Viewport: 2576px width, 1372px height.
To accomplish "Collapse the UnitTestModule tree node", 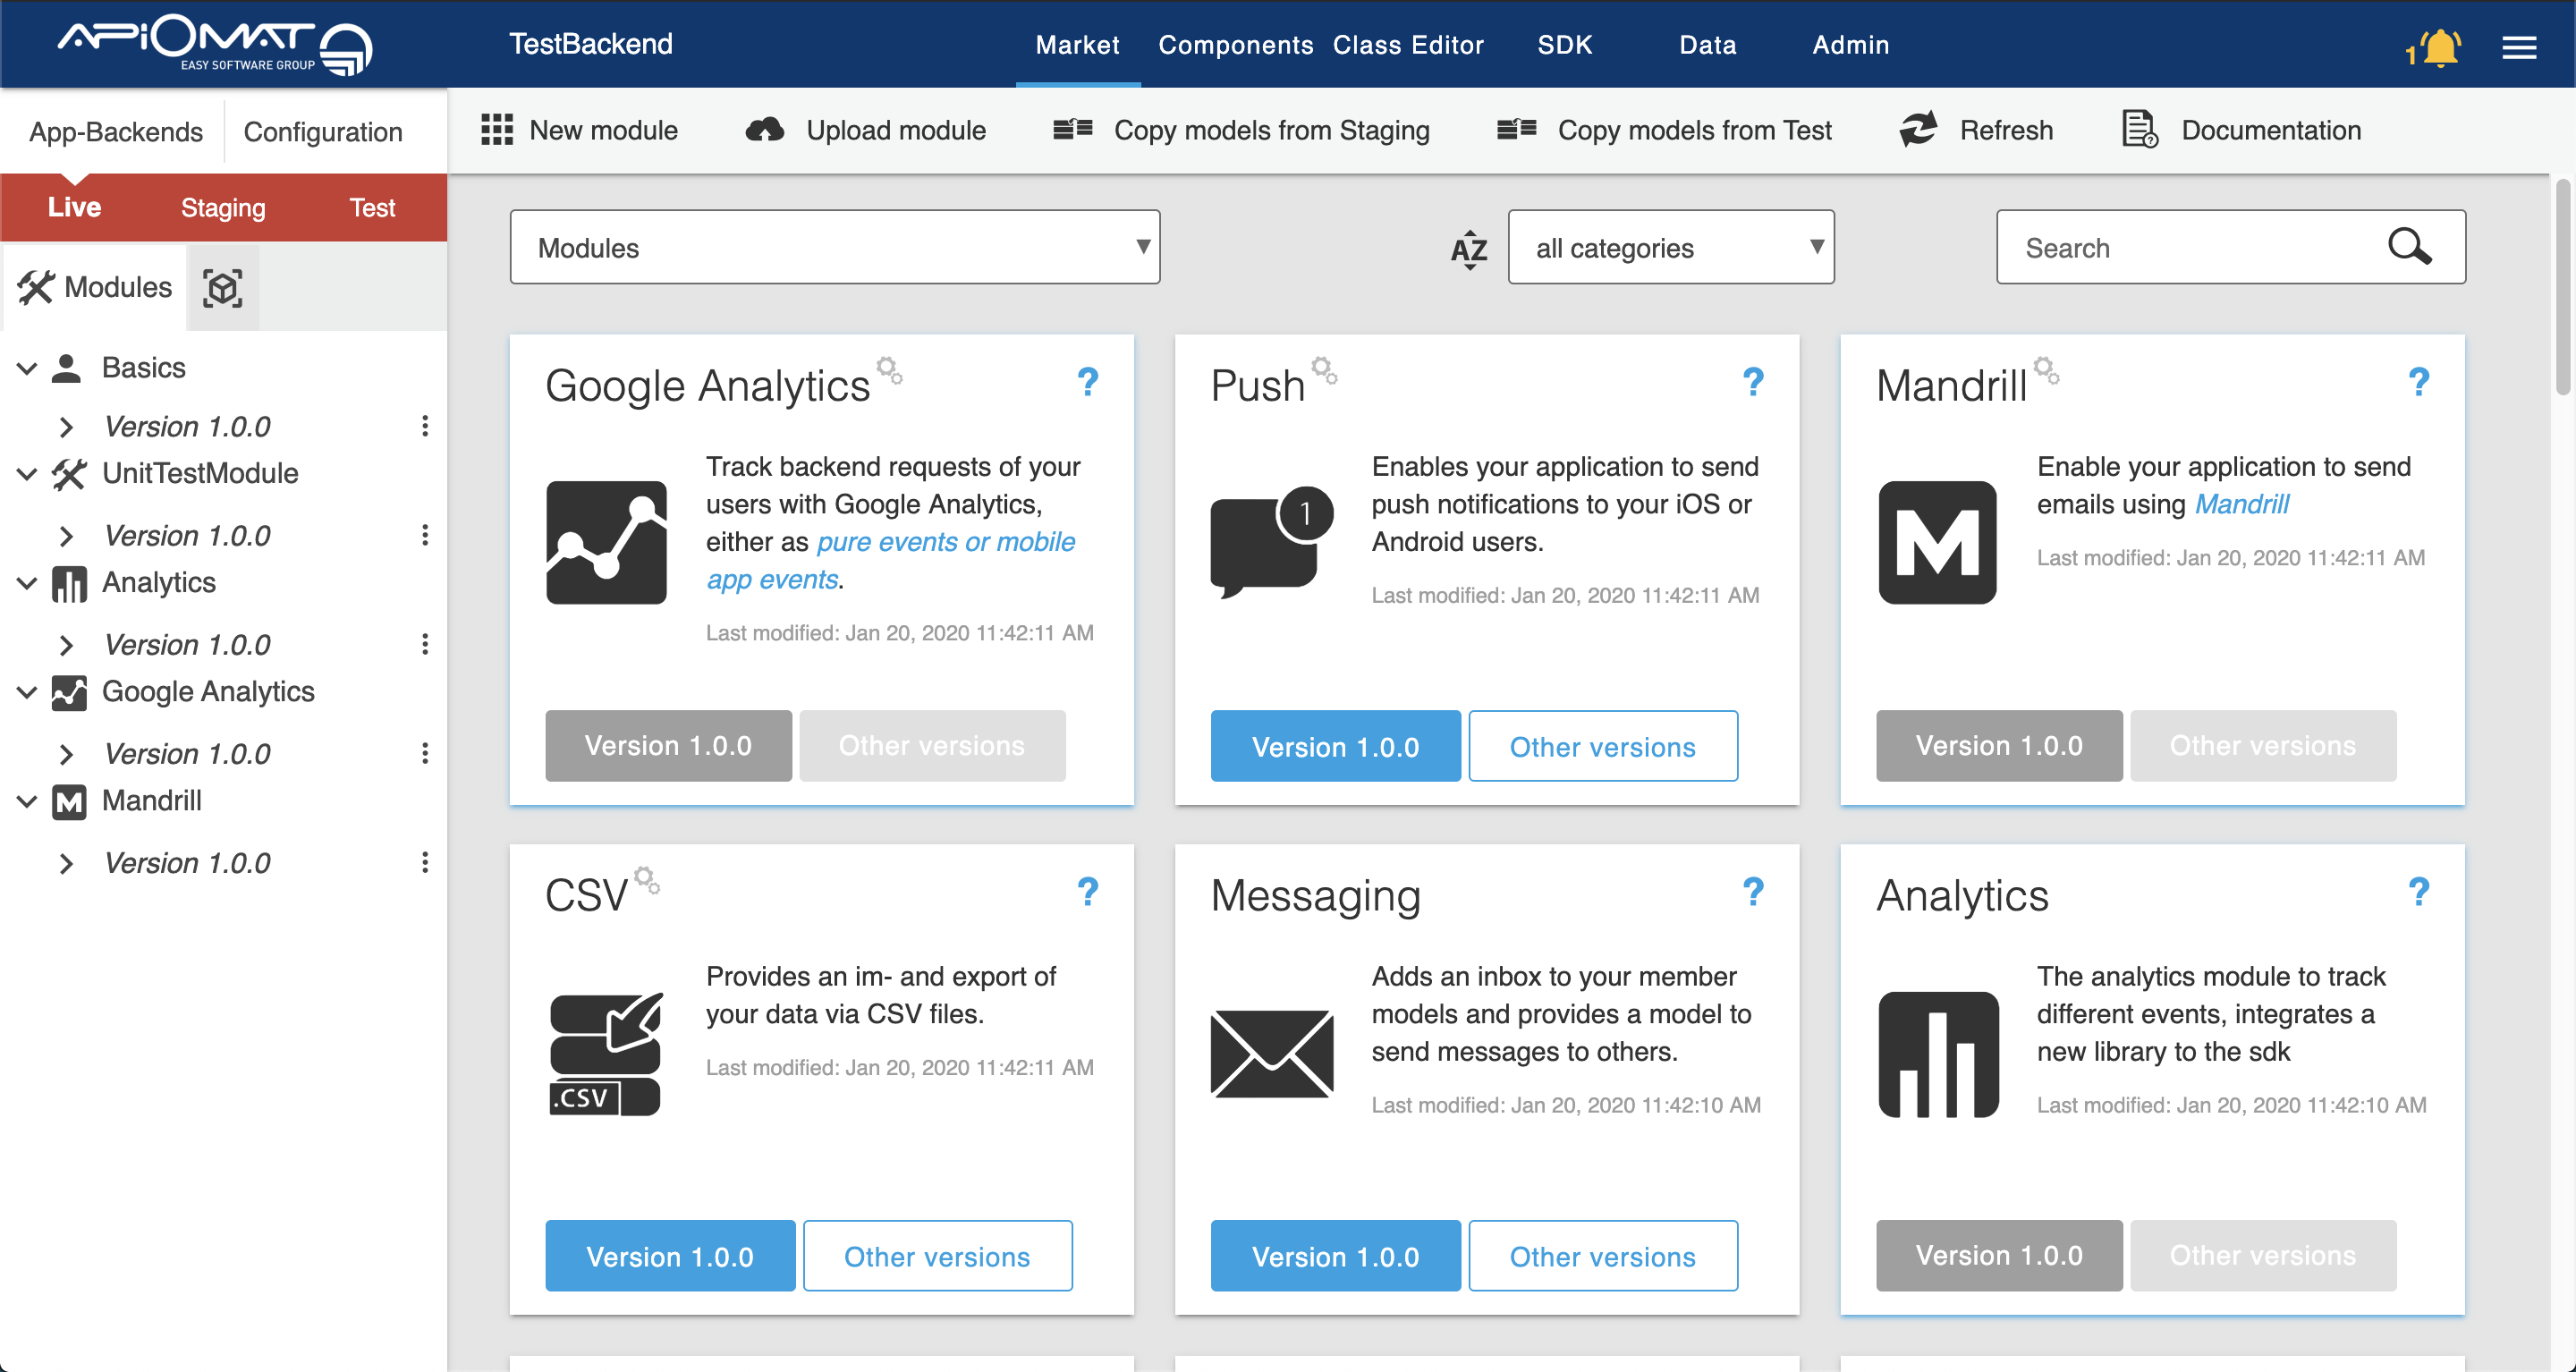I will point(27,474).
